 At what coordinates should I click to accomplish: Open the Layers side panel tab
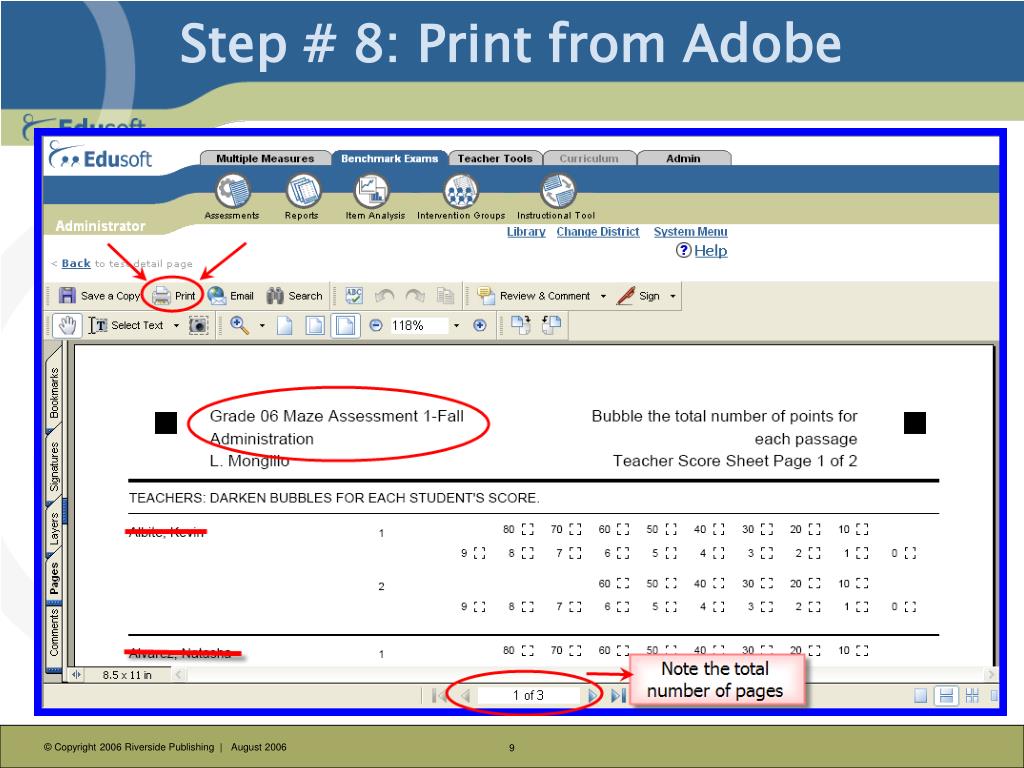pyautogui.click(x=54, y=529)
